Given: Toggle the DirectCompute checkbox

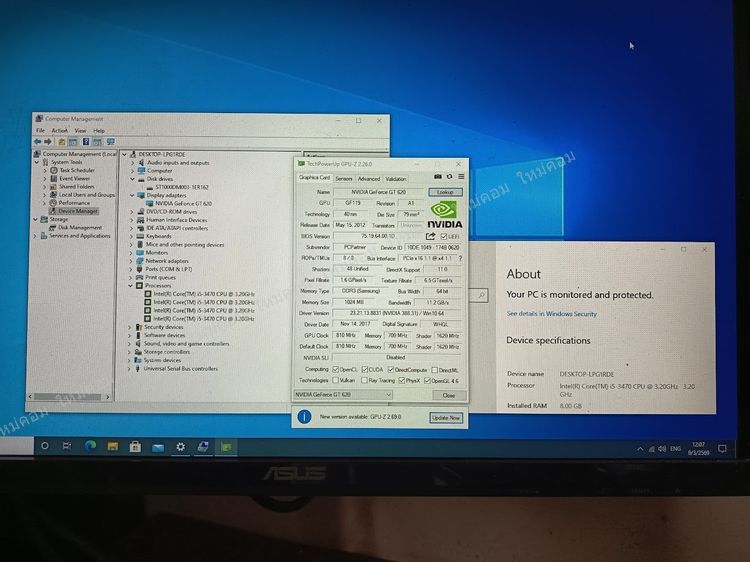Looking at the screenshot, I should pos(391,370).
